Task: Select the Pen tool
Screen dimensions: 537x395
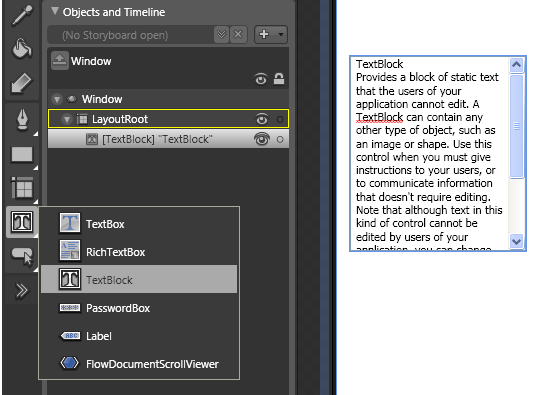Action: click(22, 120)
